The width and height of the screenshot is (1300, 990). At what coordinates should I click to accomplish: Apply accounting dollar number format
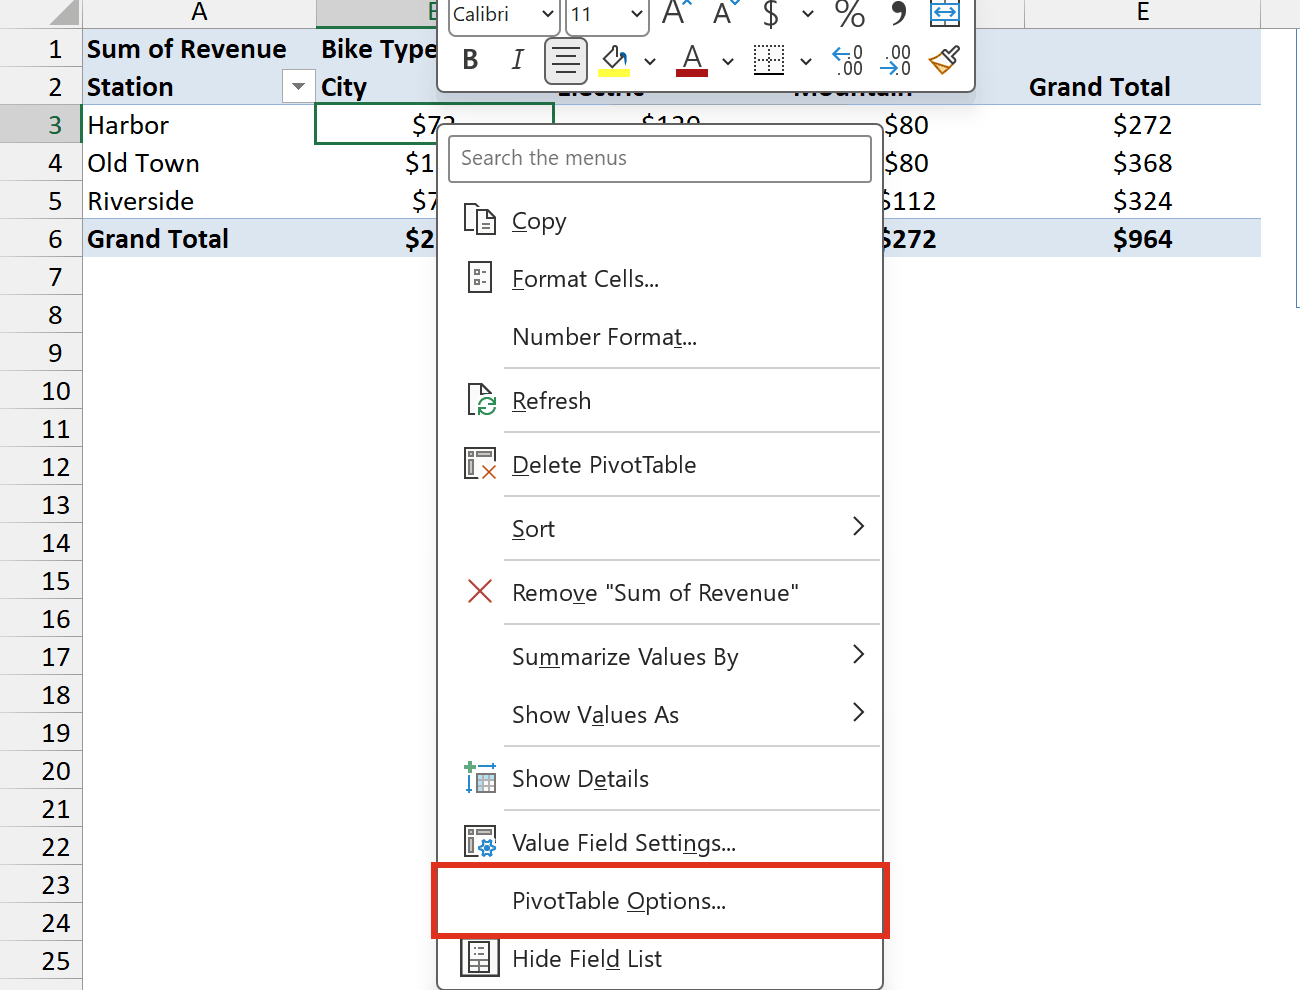[x=771, y=14]
